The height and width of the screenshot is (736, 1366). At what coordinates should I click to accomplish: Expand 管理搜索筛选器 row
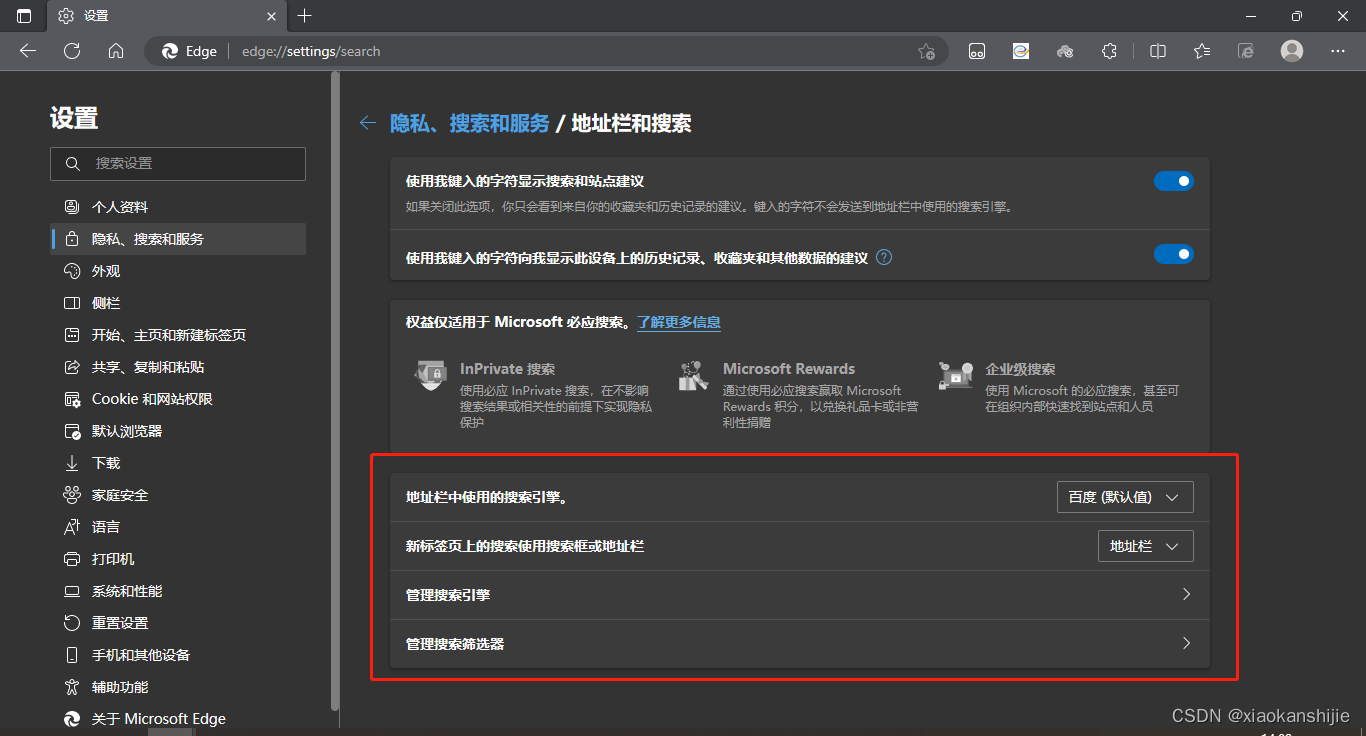click(x=800, y=644)
